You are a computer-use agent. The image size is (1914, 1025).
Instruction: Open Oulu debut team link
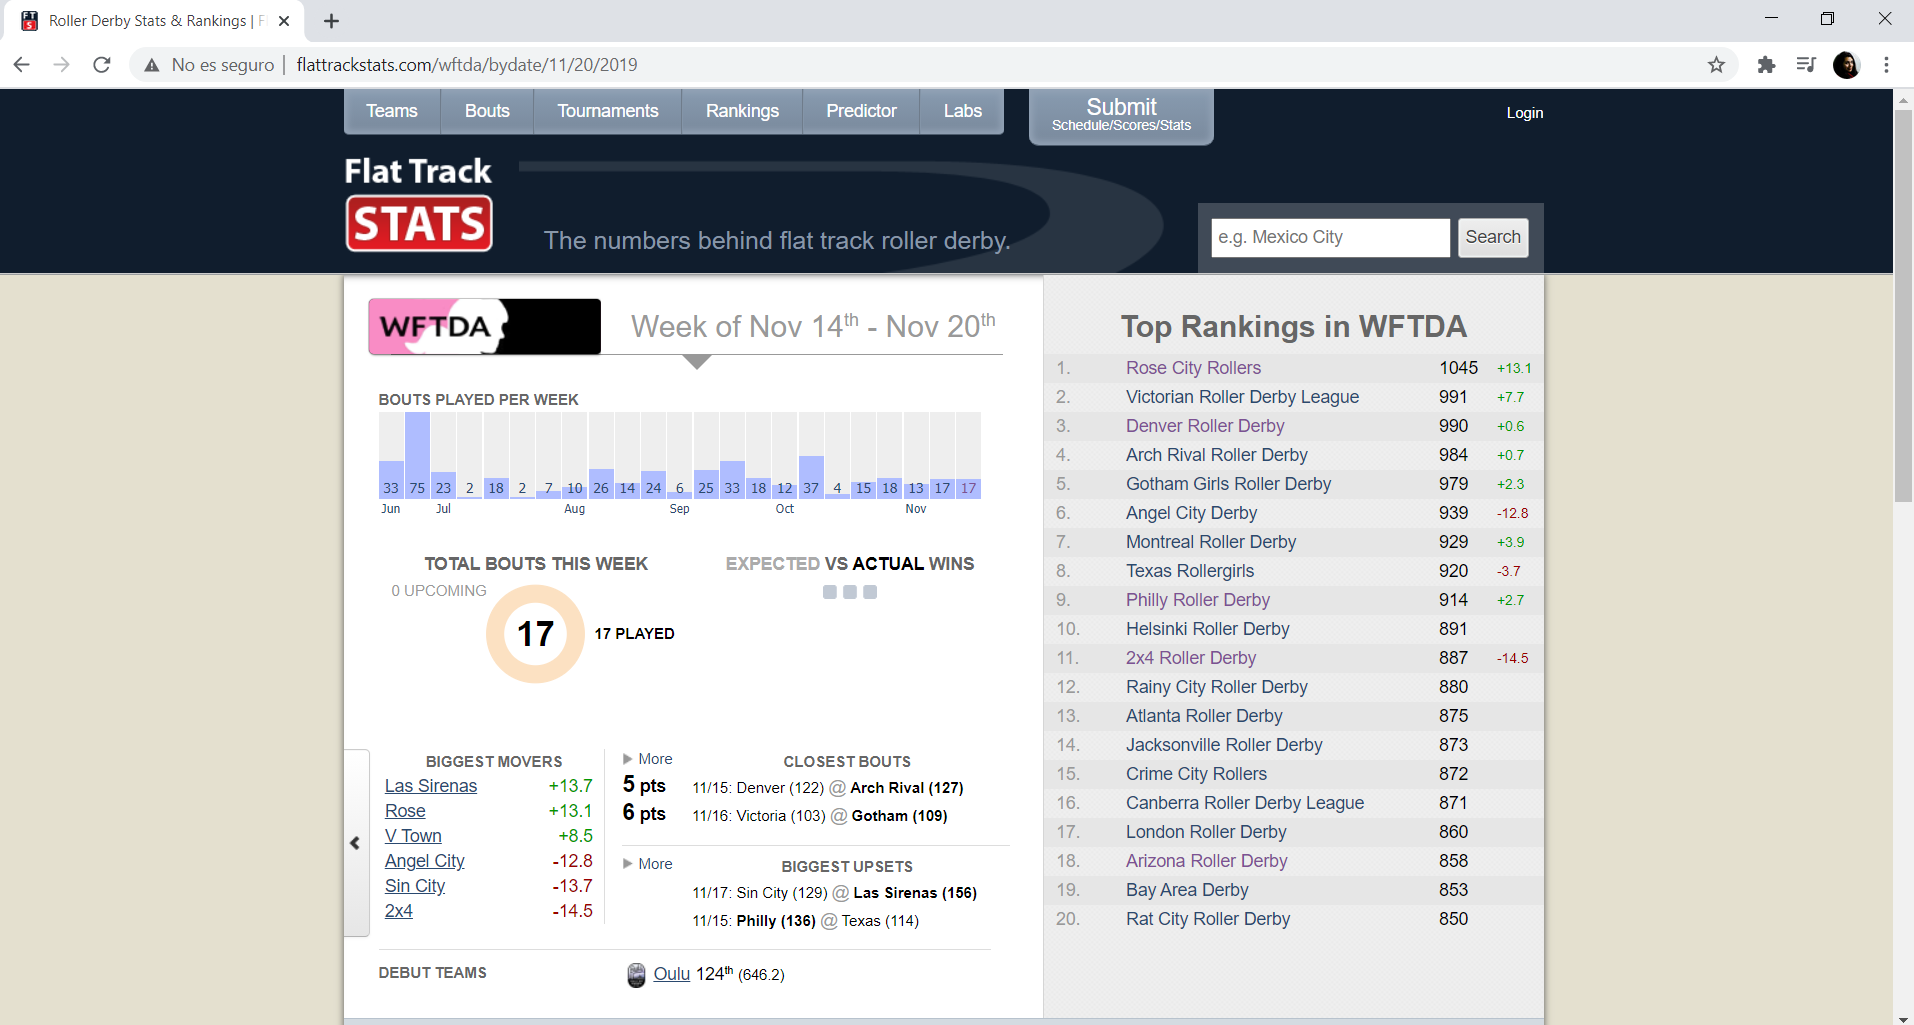[x=672, y=974]
